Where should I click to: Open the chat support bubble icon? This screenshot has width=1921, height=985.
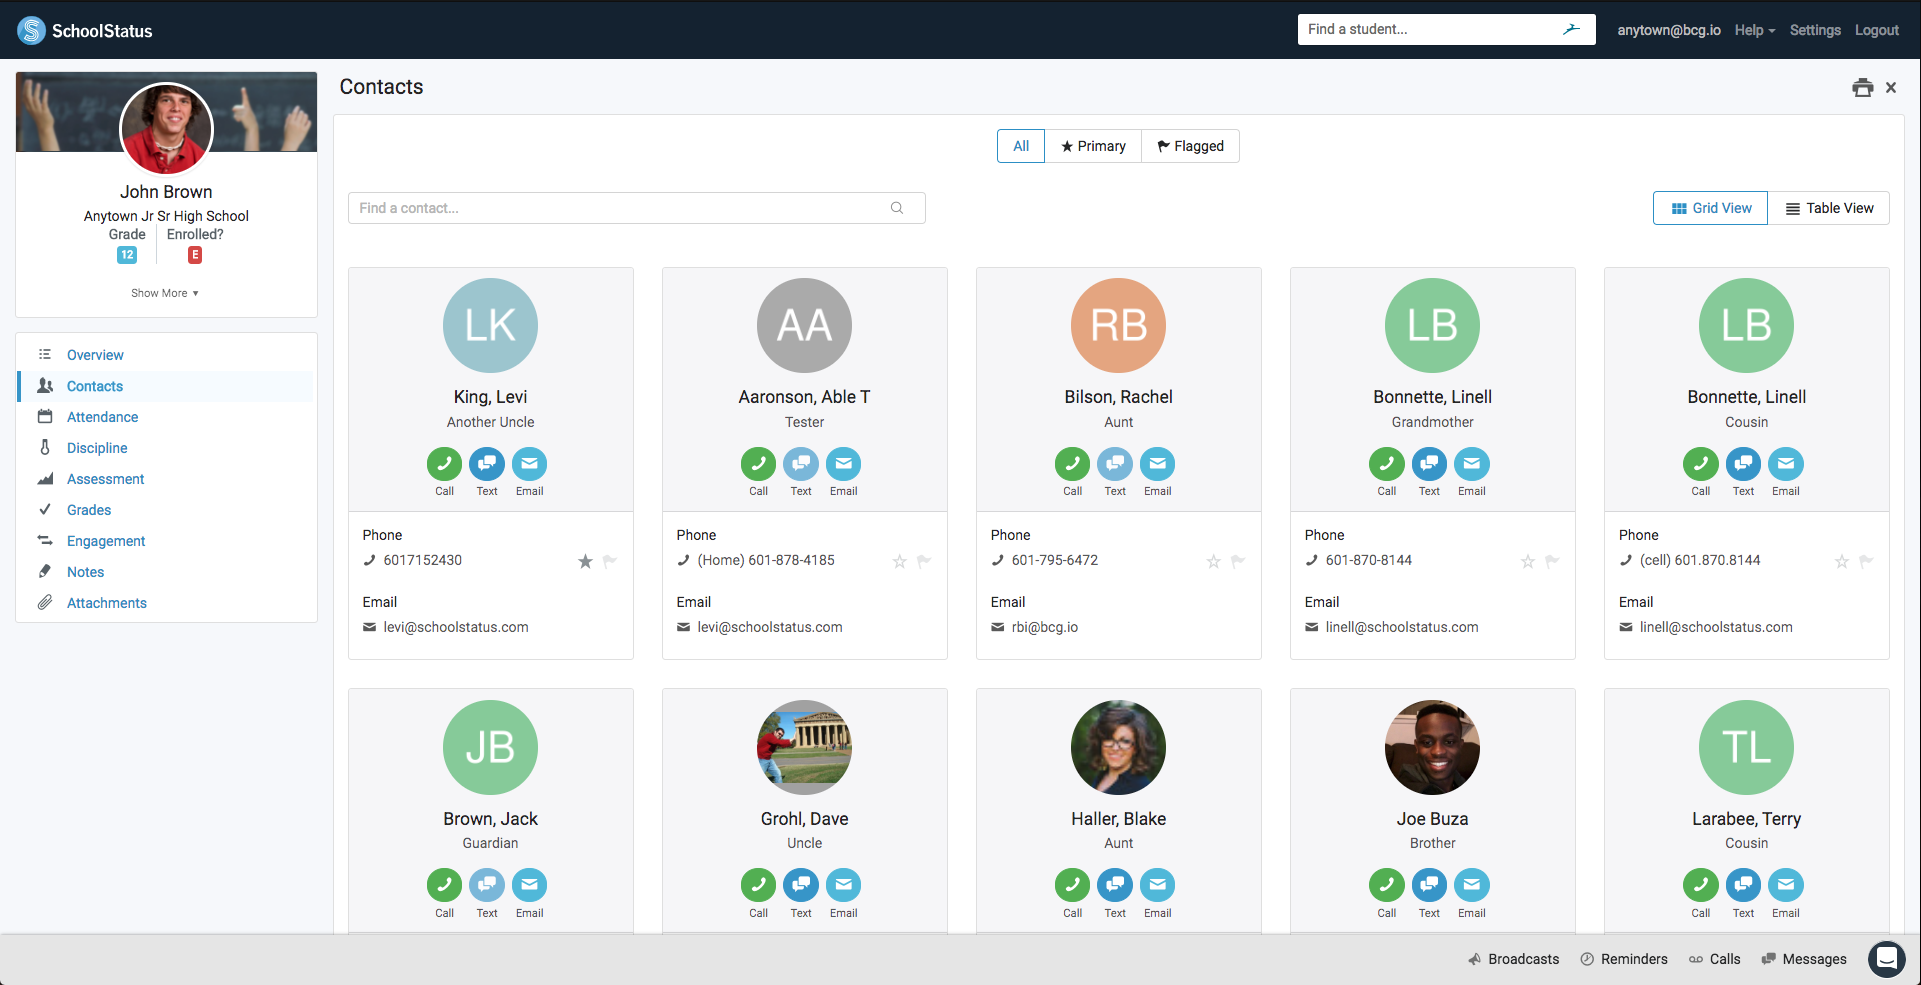pyautogui.click(x=1886, y=959)
